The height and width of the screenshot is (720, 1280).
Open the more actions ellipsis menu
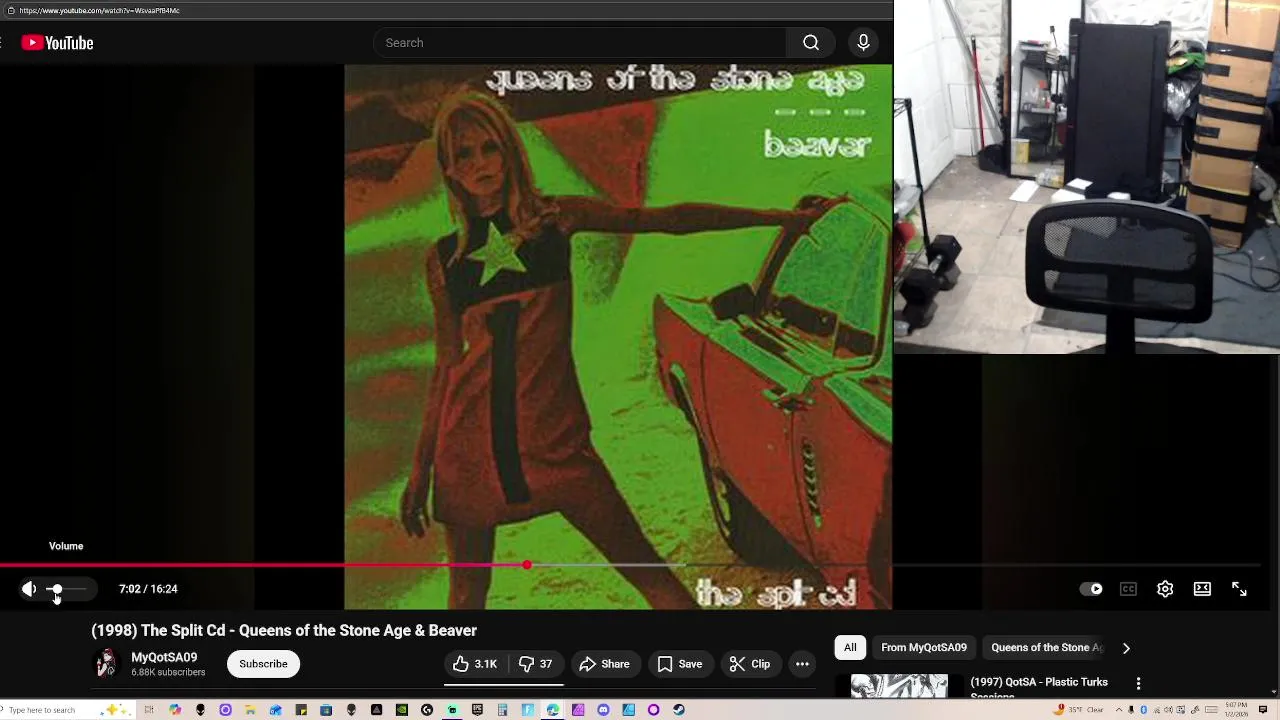coord(802,664)
